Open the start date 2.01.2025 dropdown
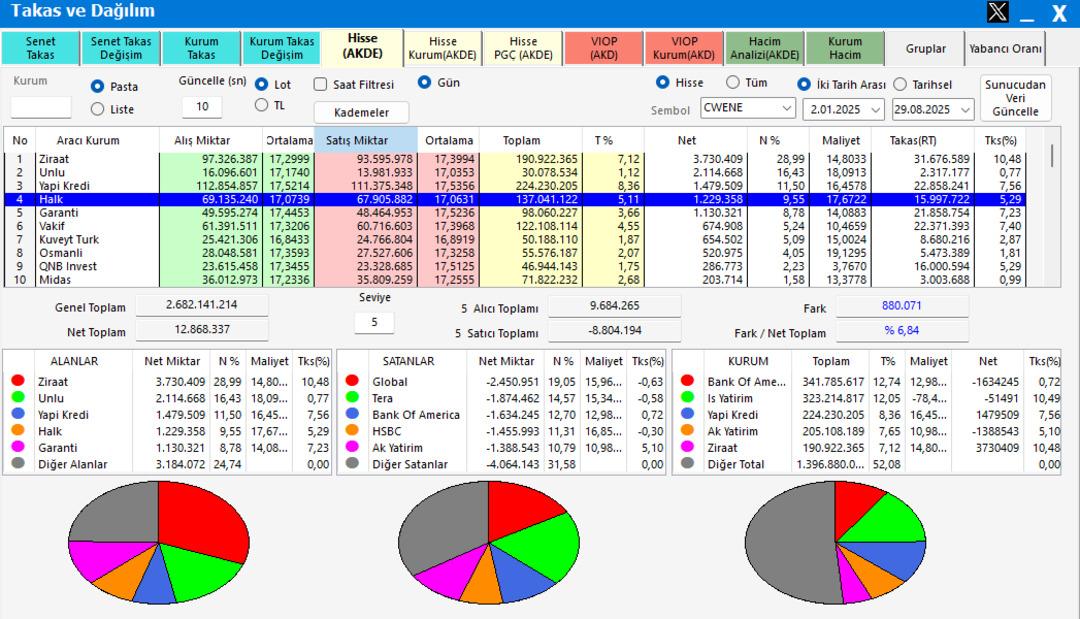The image size is (1080, 619). (x=875, y=109)
